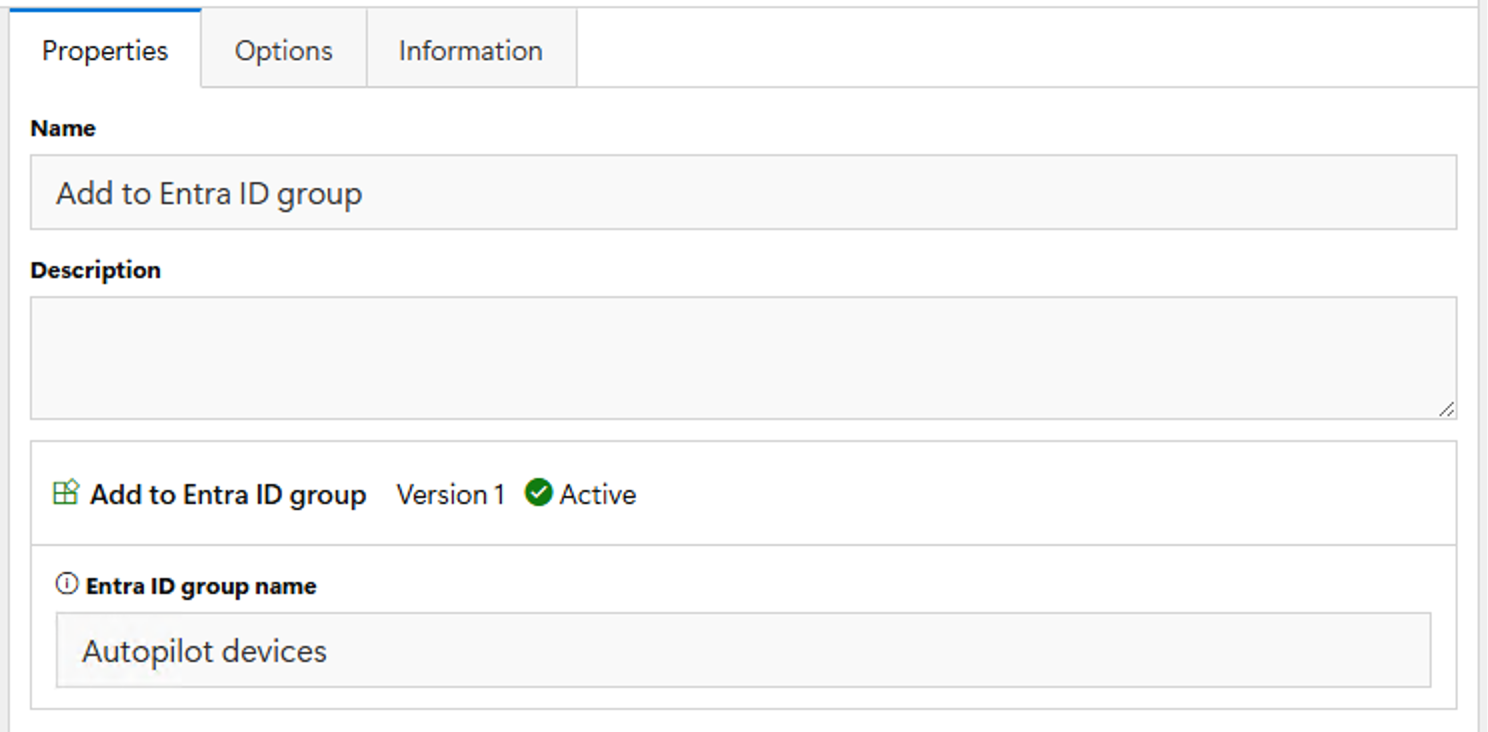Click the Name field label
The width and height of the screenshot is (1488, 732).
(x=63, y=128)
